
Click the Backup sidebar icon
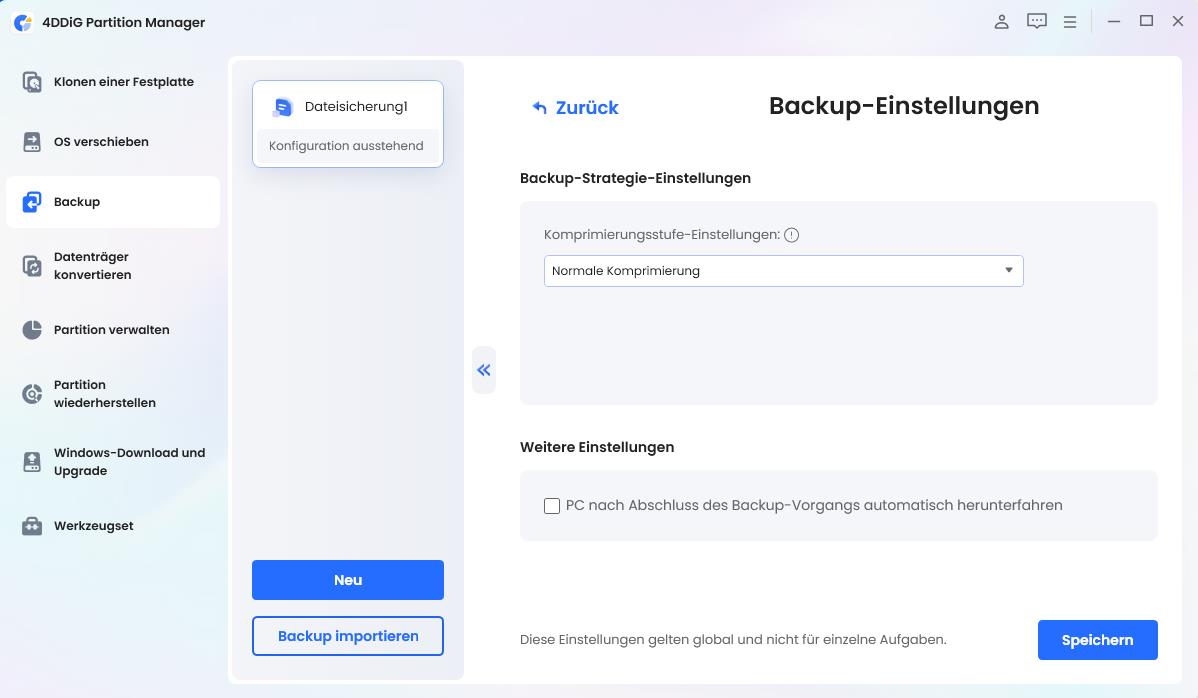(x=32, y=201)
